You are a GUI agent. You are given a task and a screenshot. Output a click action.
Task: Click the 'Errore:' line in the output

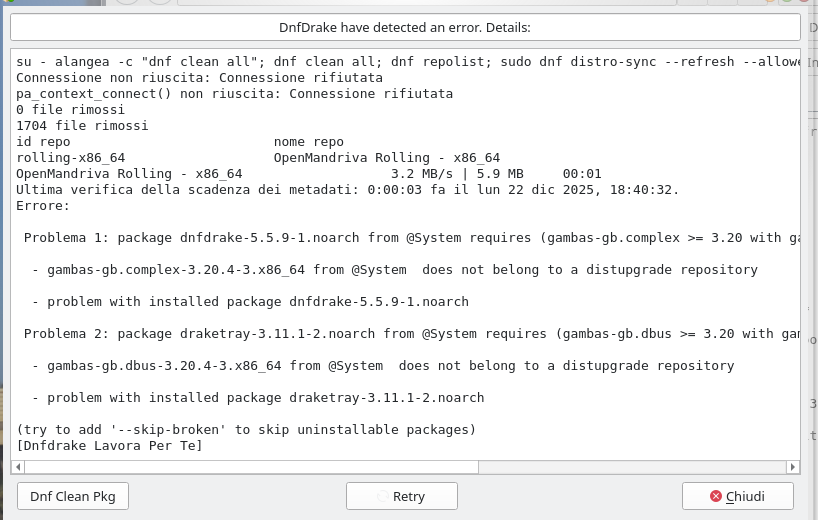tap(44, 206)
